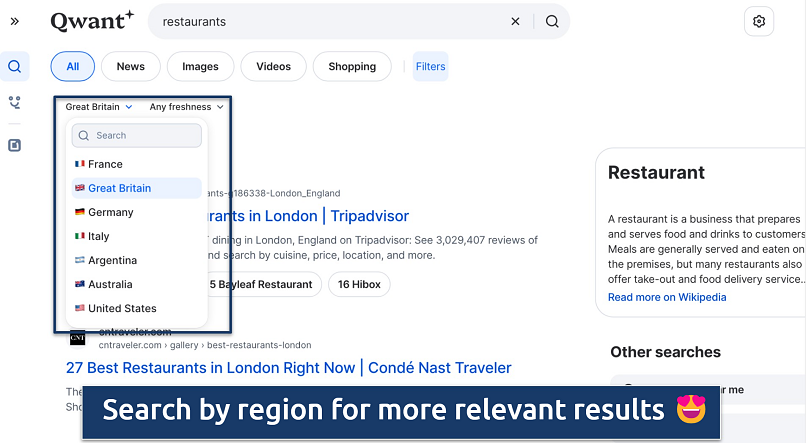Switch to the Images tab
Image resolution: width=806 pixels, height=443 pixels.
tap(200, 67)
